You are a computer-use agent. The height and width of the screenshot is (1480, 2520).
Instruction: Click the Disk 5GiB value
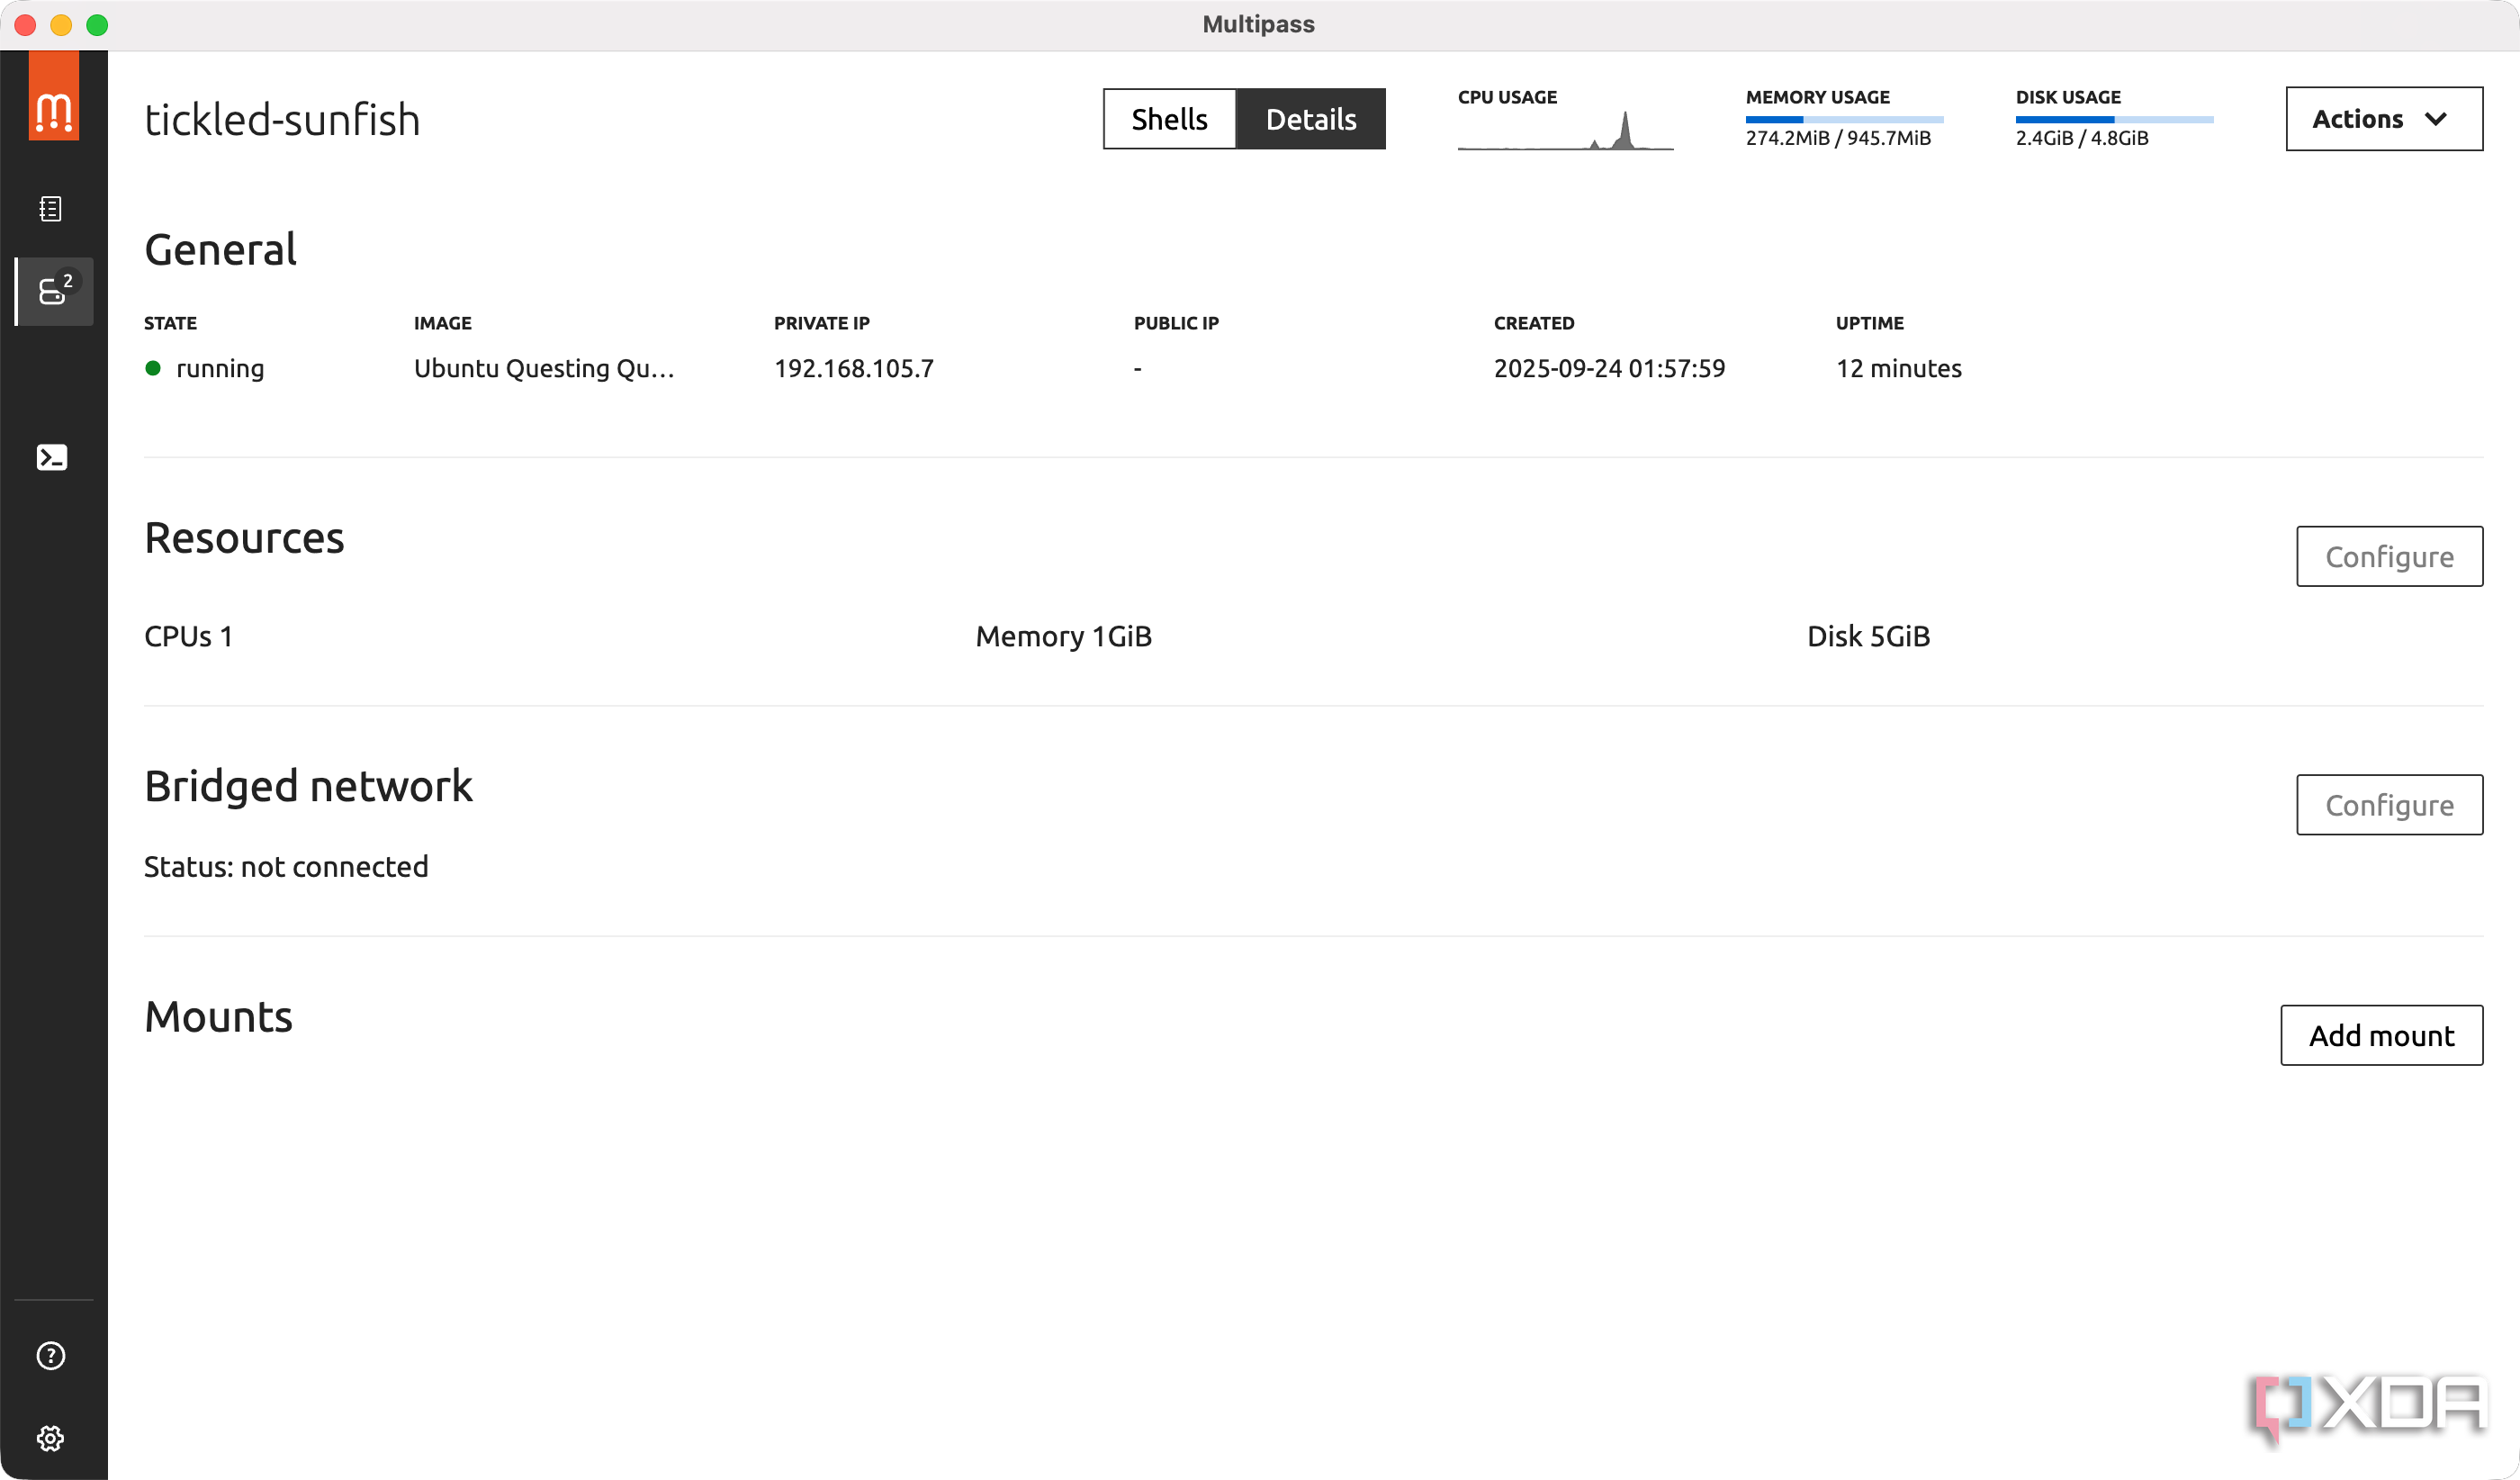tap(1868, 636)
